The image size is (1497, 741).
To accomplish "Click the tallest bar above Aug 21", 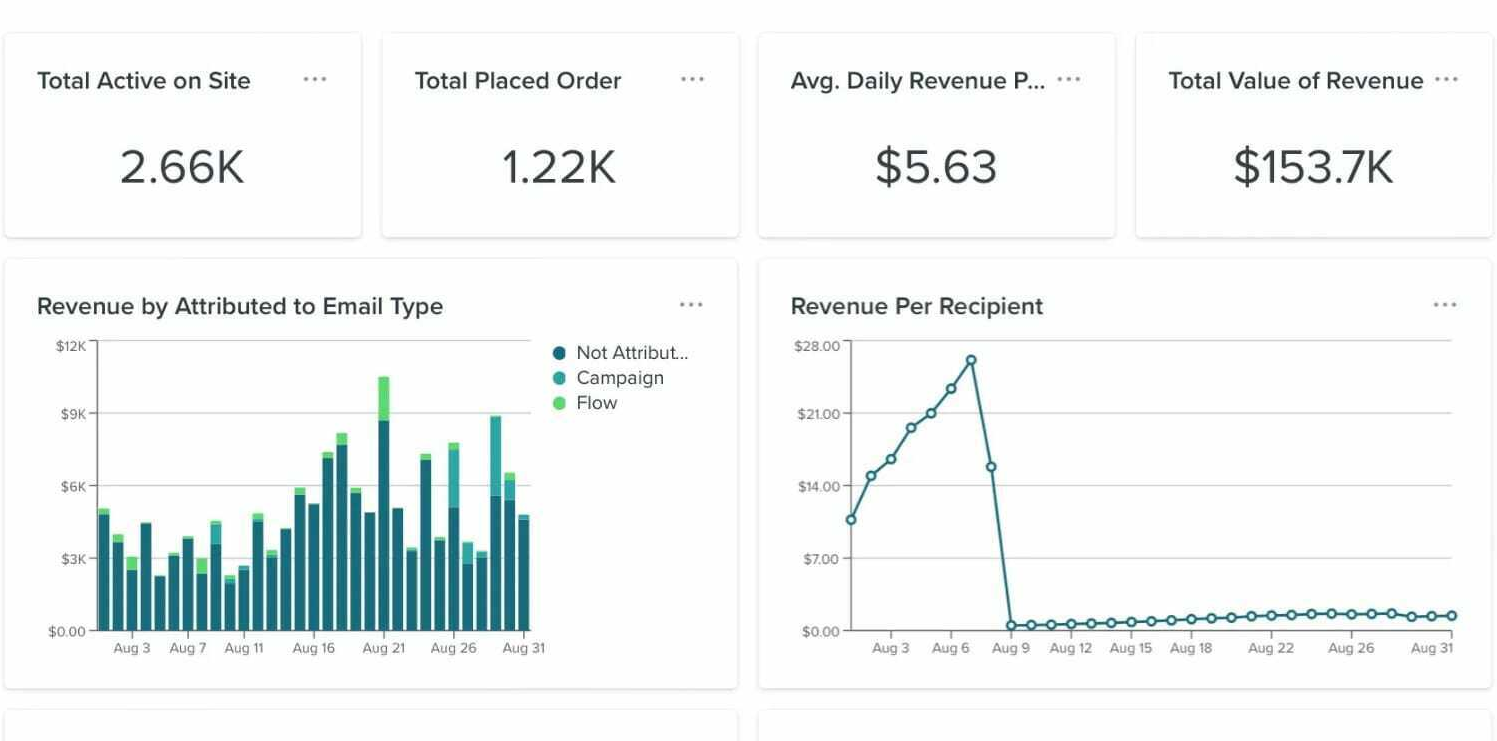I will tap(384, 504).
